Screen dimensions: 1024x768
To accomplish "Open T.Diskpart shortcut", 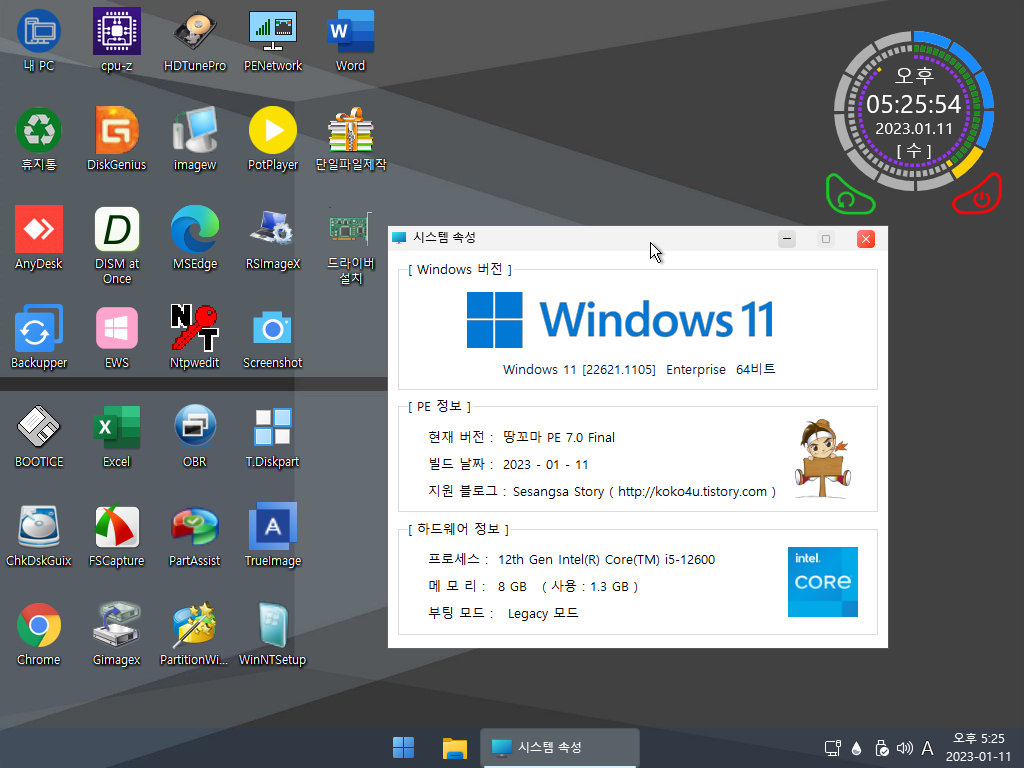I will [273, 436].
